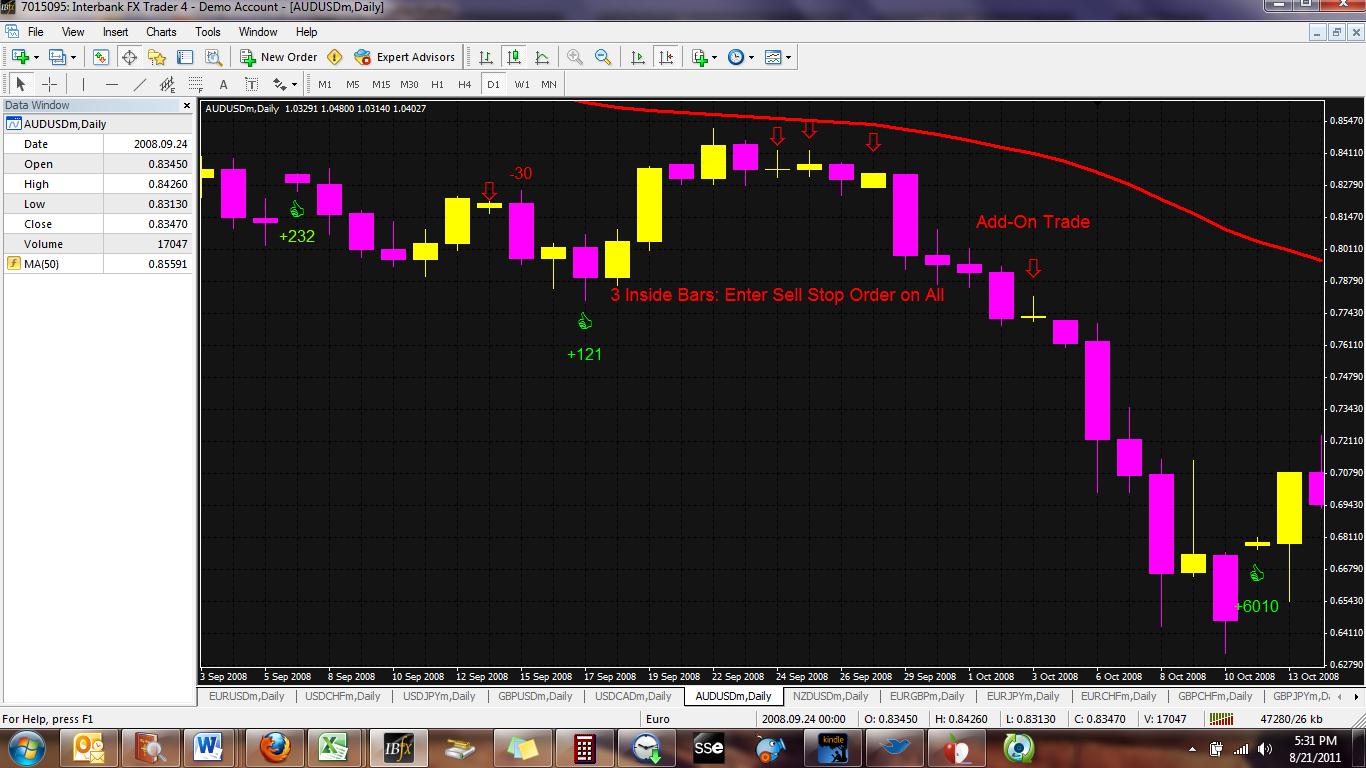Open the Navigator panel icon
Screen dimensions: 1366x768
[x=157, y=57]
